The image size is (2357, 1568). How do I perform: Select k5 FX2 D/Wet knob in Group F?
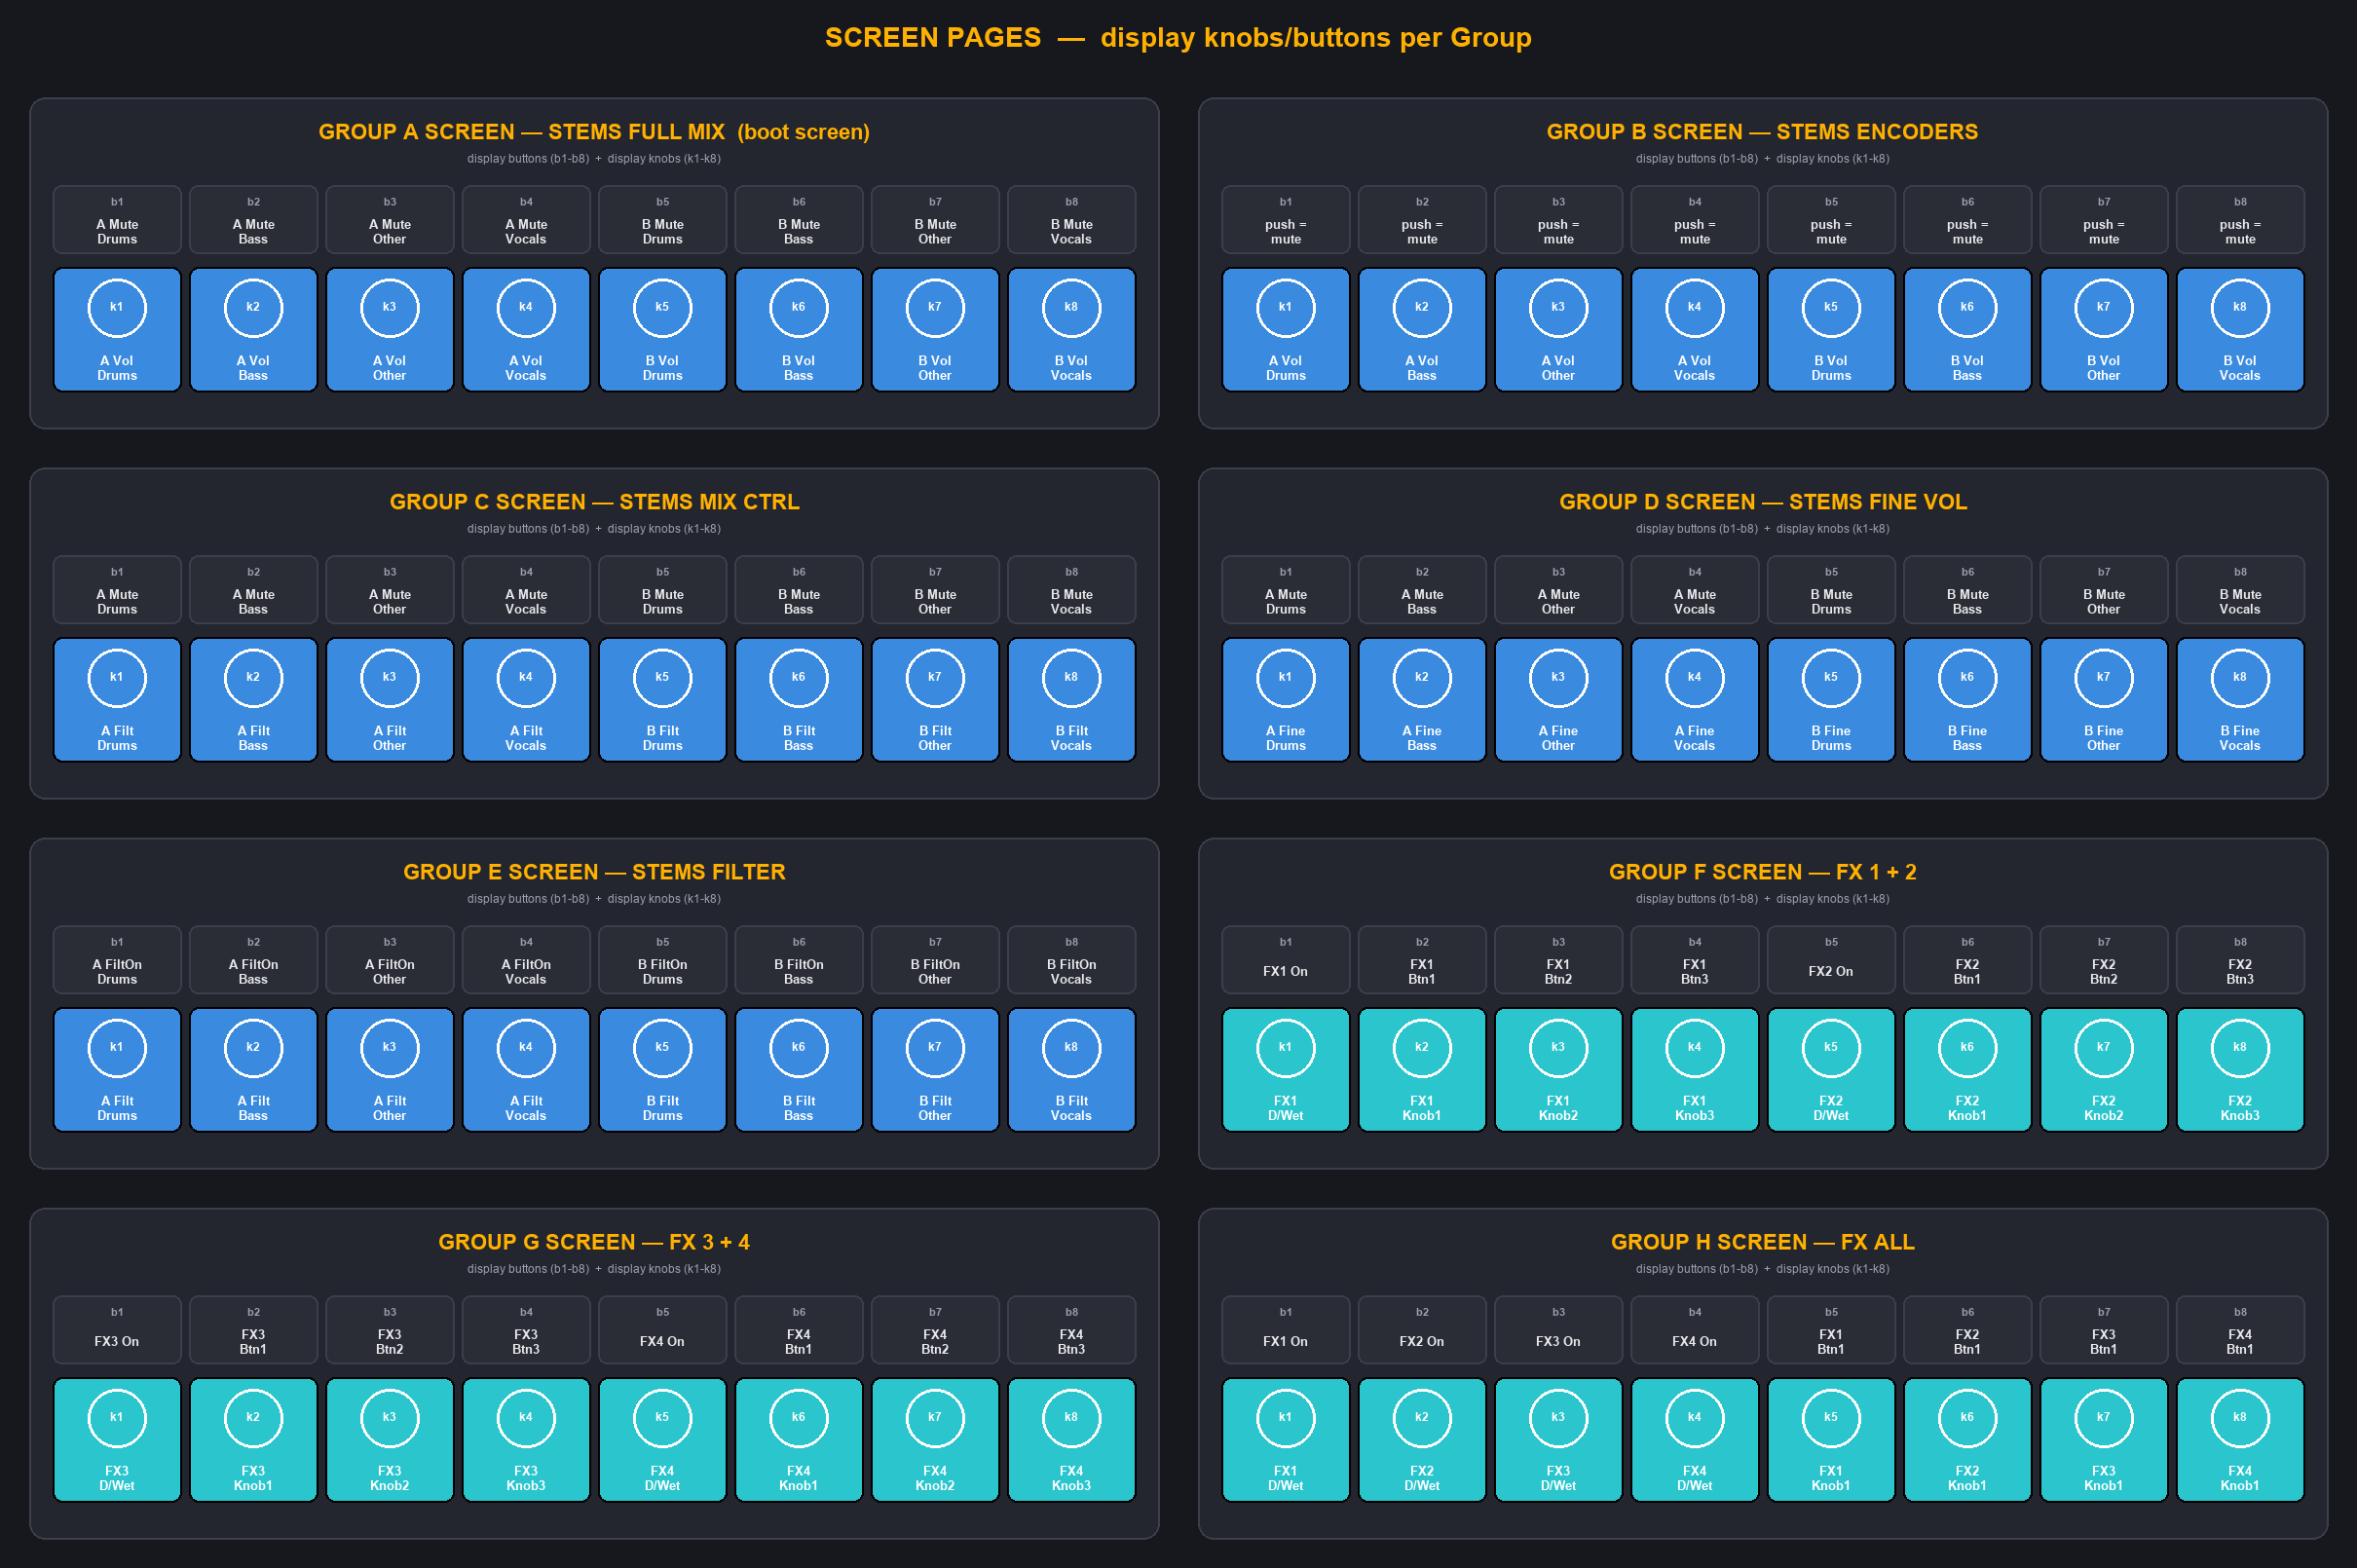[1831, 1069]
